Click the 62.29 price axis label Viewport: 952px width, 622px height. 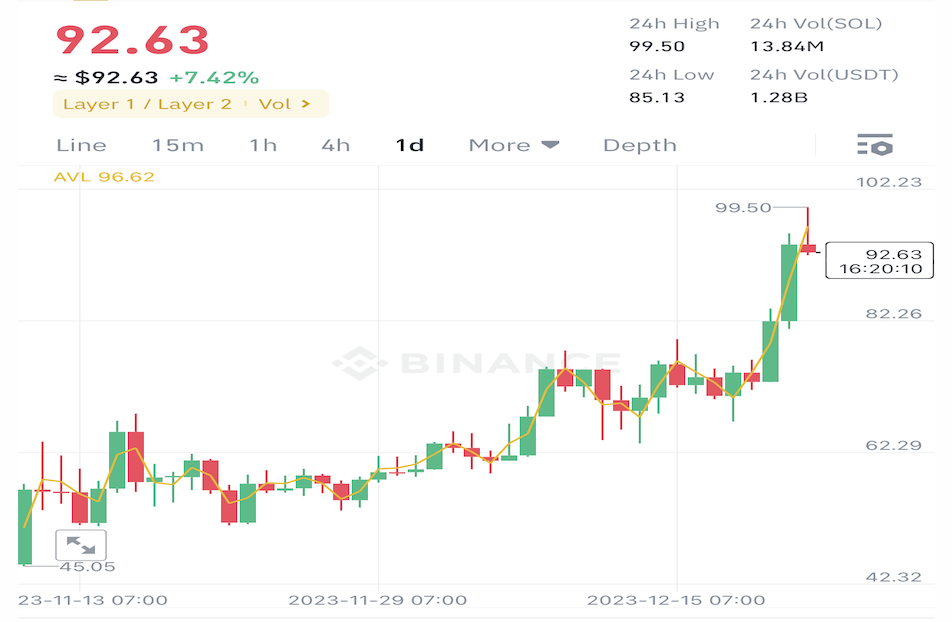pos(894,445)
